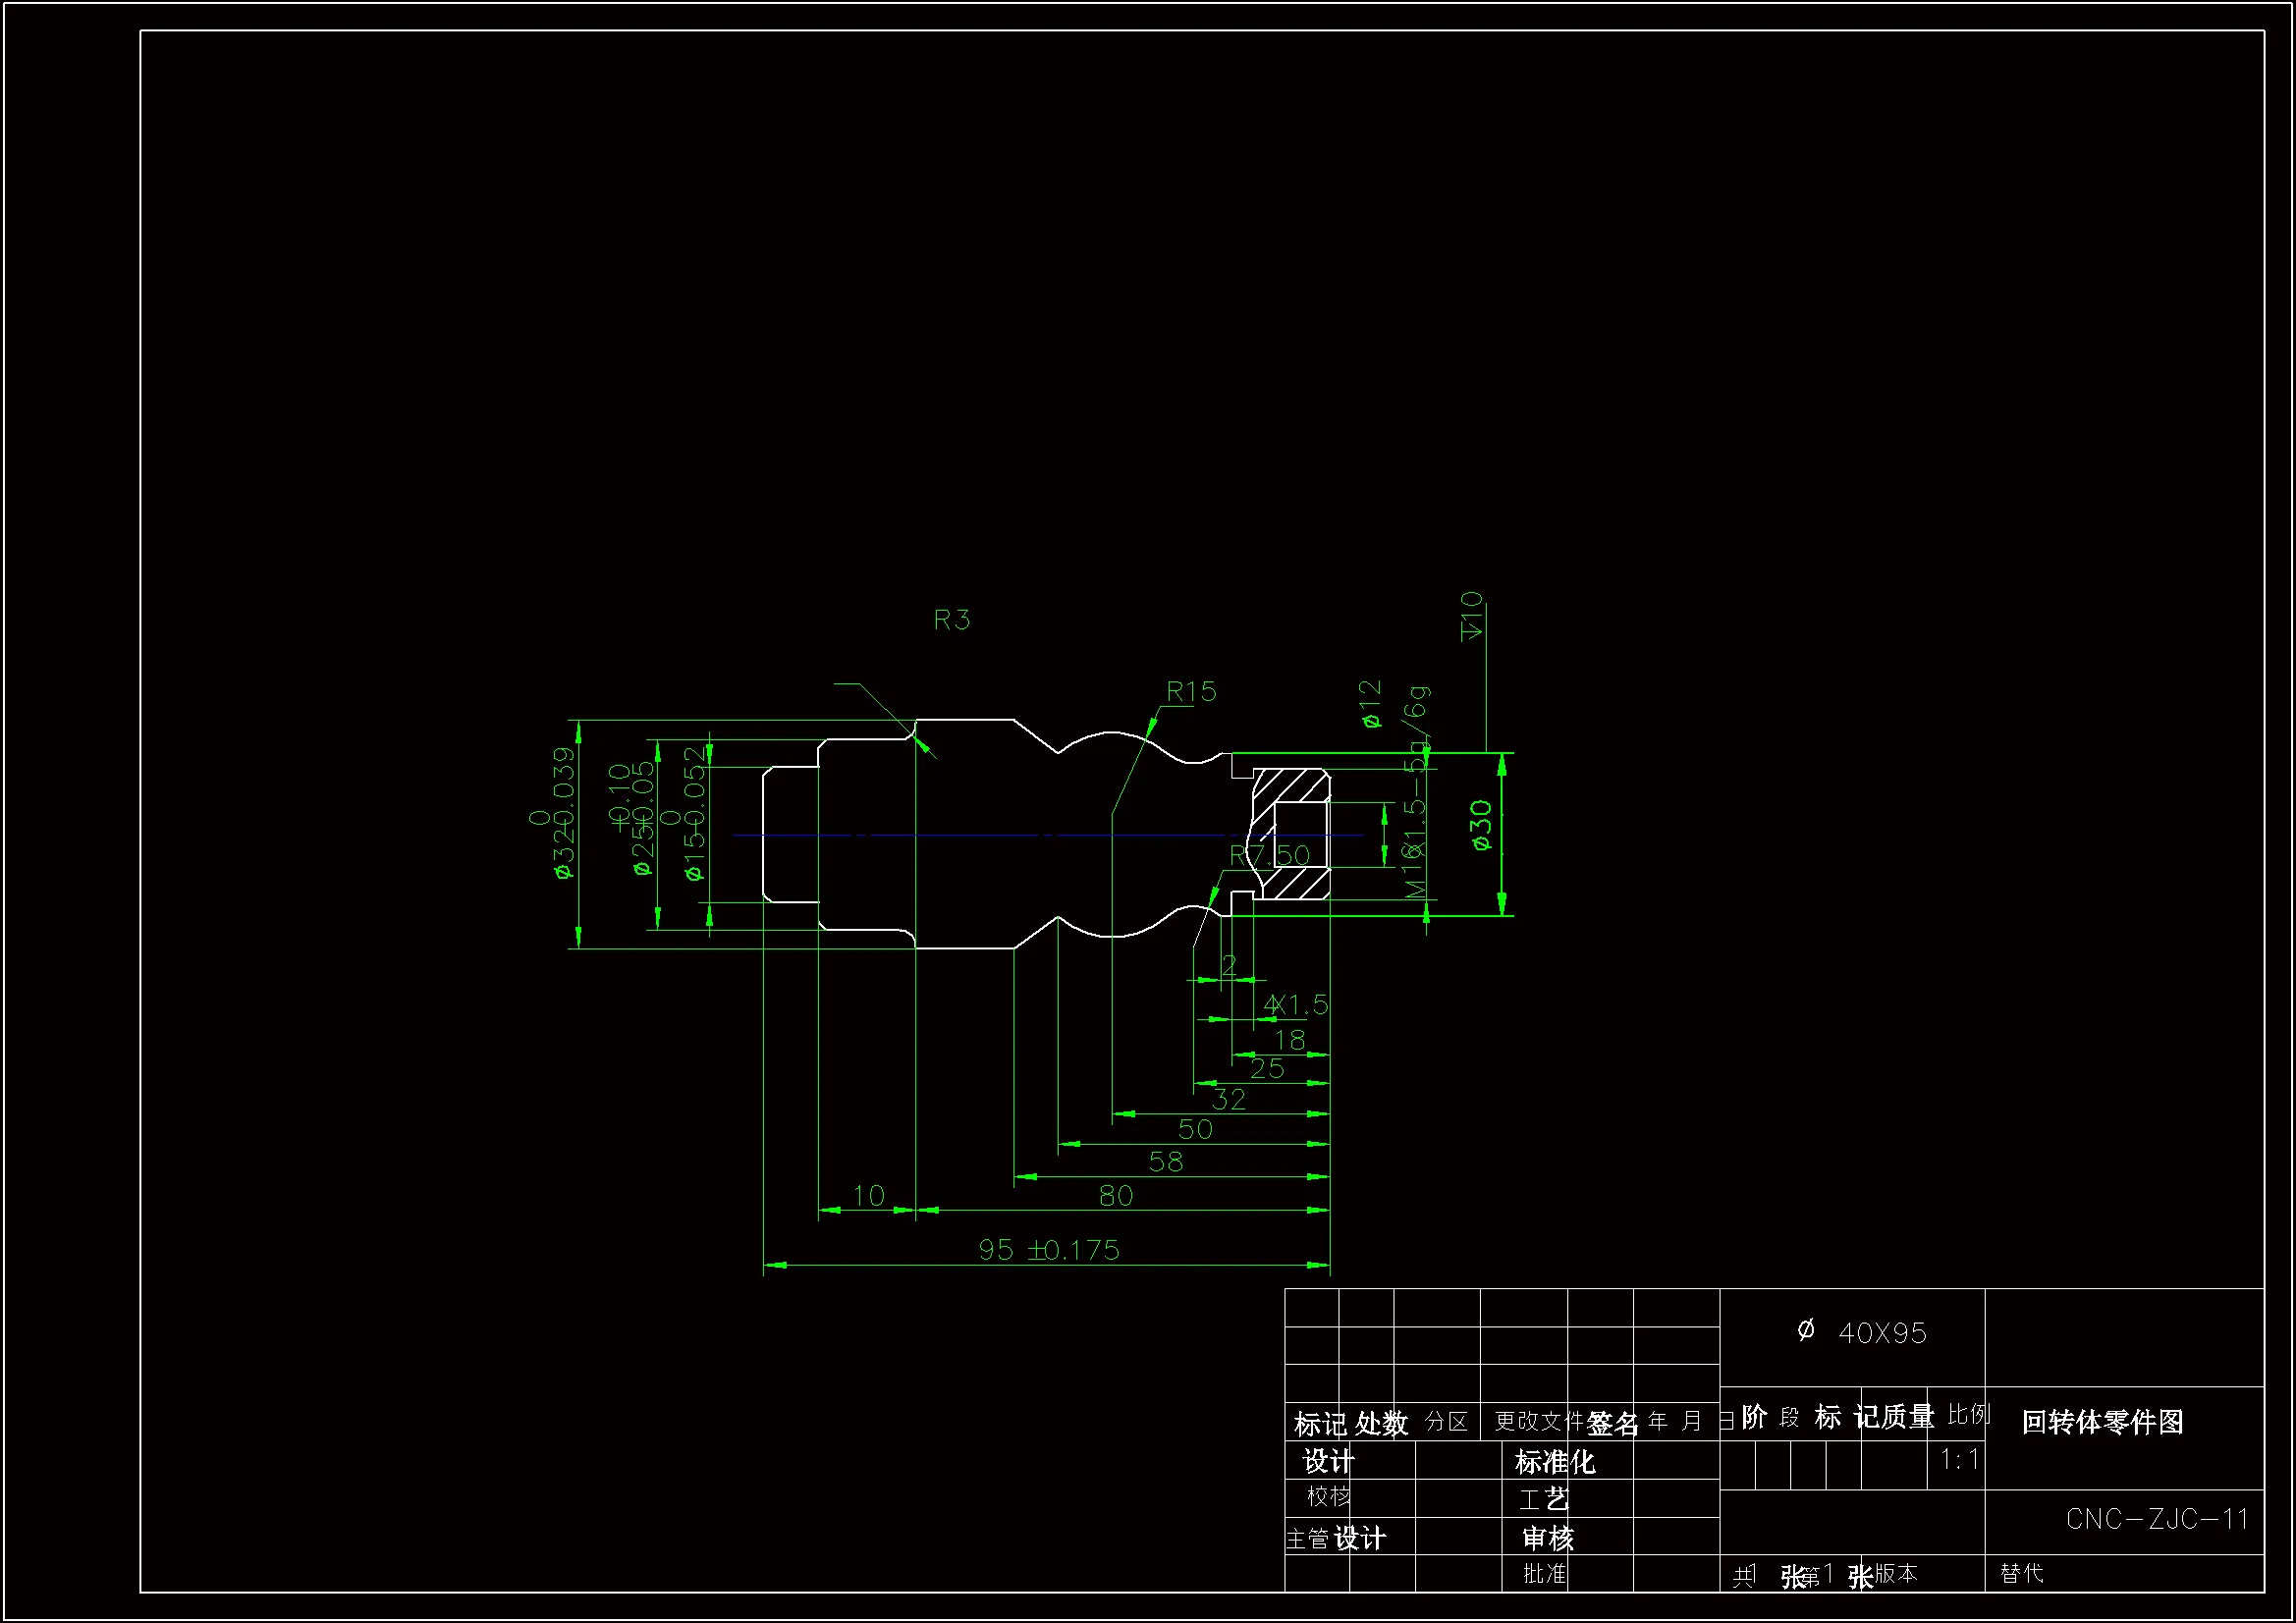Click the R15 radius label
The height and width of the screenshot is (1623, 2296).
tap(1190, 691)
